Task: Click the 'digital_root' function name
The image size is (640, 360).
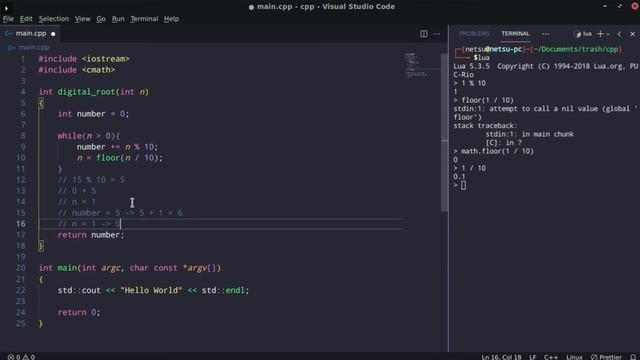Action: coord(86,92)
